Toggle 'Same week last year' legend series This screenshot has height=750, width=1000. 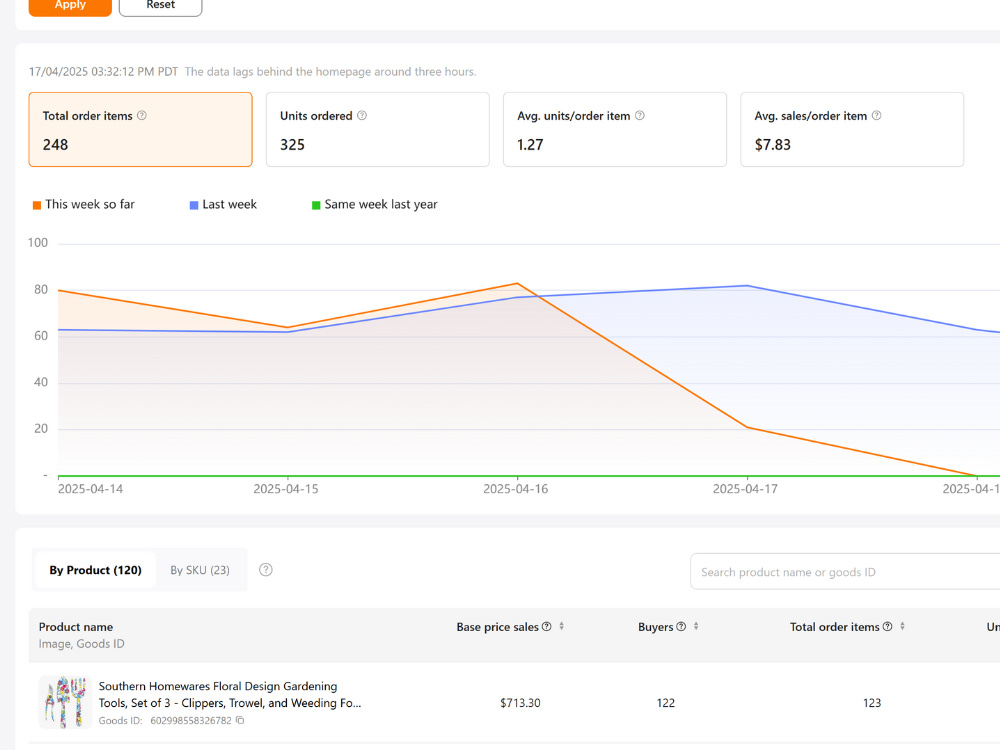[x=374, y=204]
